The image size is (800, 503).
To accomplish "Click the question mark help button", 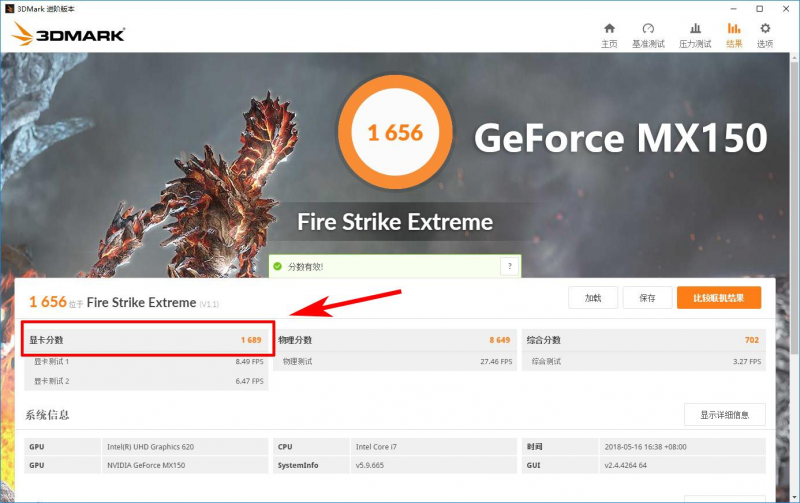I will [510, 267].
